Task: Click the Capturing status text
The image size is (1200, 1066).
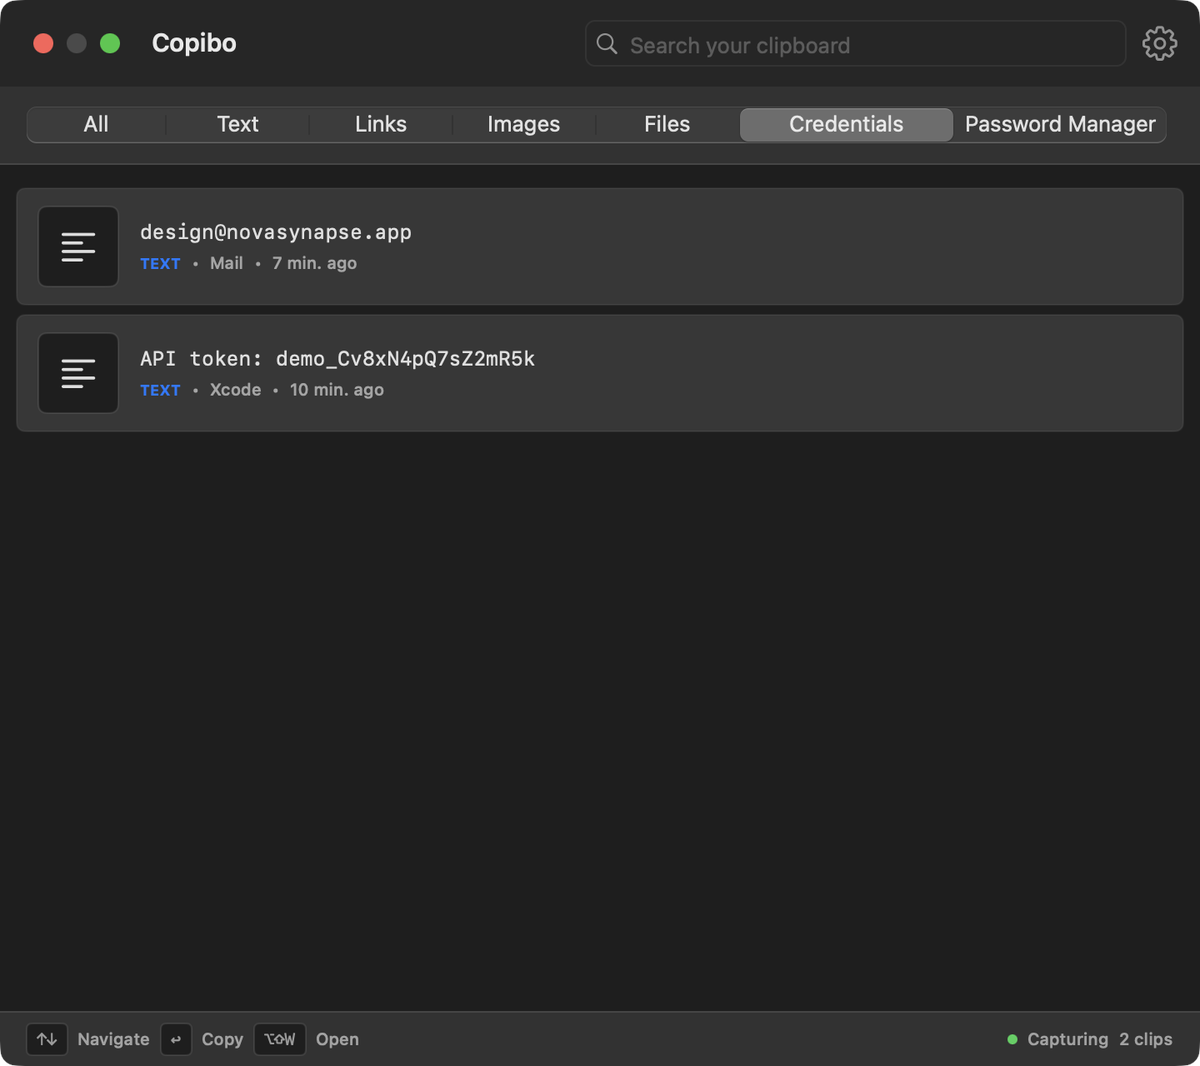Action: tap(1067, 1039)
